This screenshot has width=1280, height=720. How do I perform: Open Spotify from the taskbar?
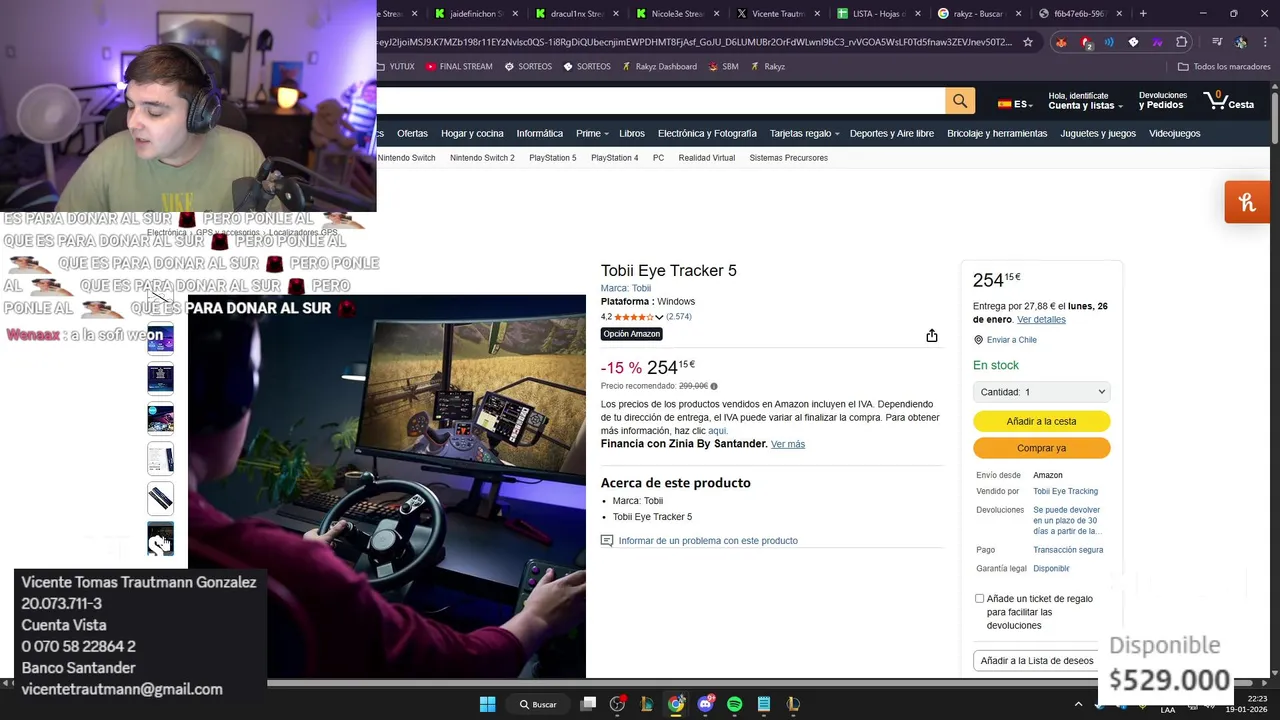tap(735, 704)
